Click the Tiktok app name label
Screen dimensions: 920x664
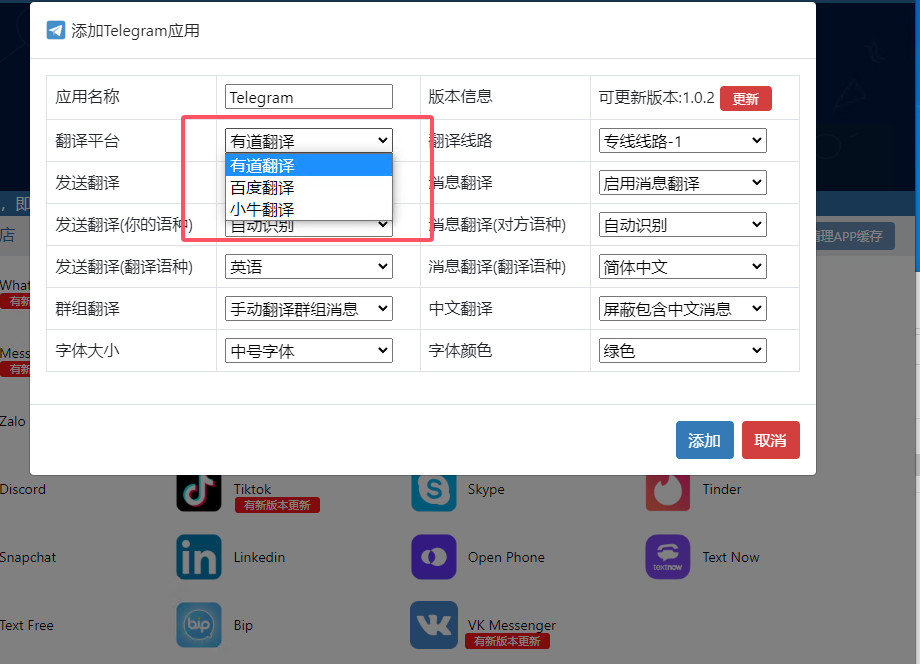[x=252, y=489]
